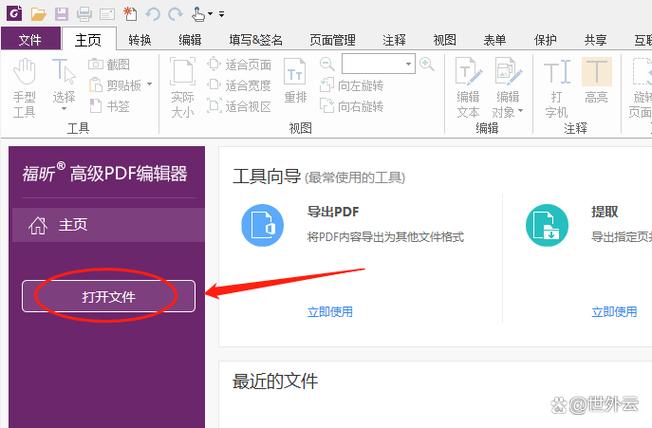Expand the 剪贴板 dropdown arrow

click(x=149, y=84)
